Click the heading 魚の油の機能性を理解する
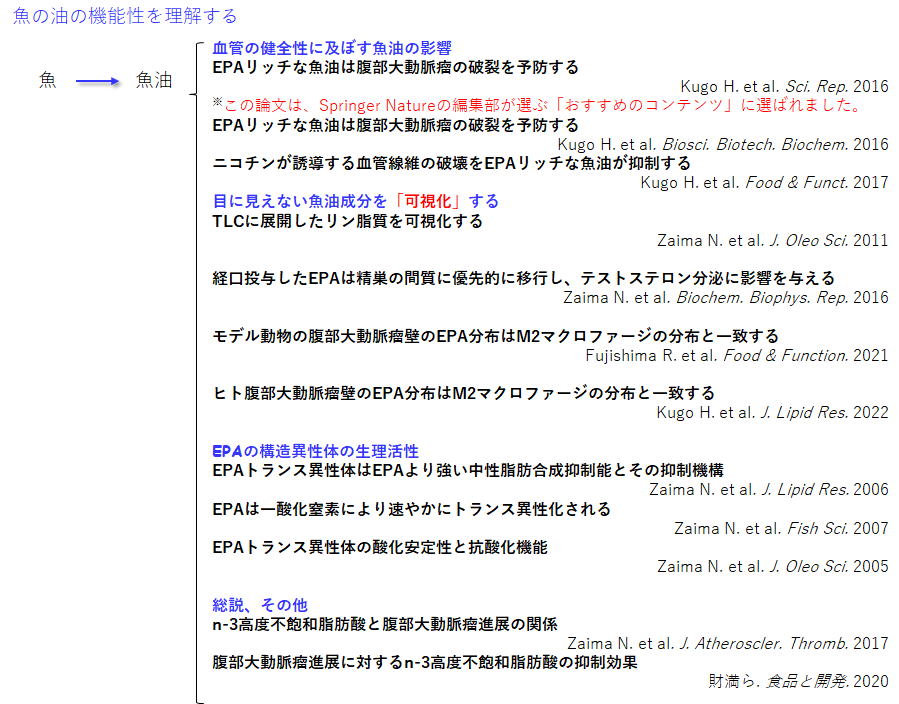899x704 pixels. pos(125,16)
